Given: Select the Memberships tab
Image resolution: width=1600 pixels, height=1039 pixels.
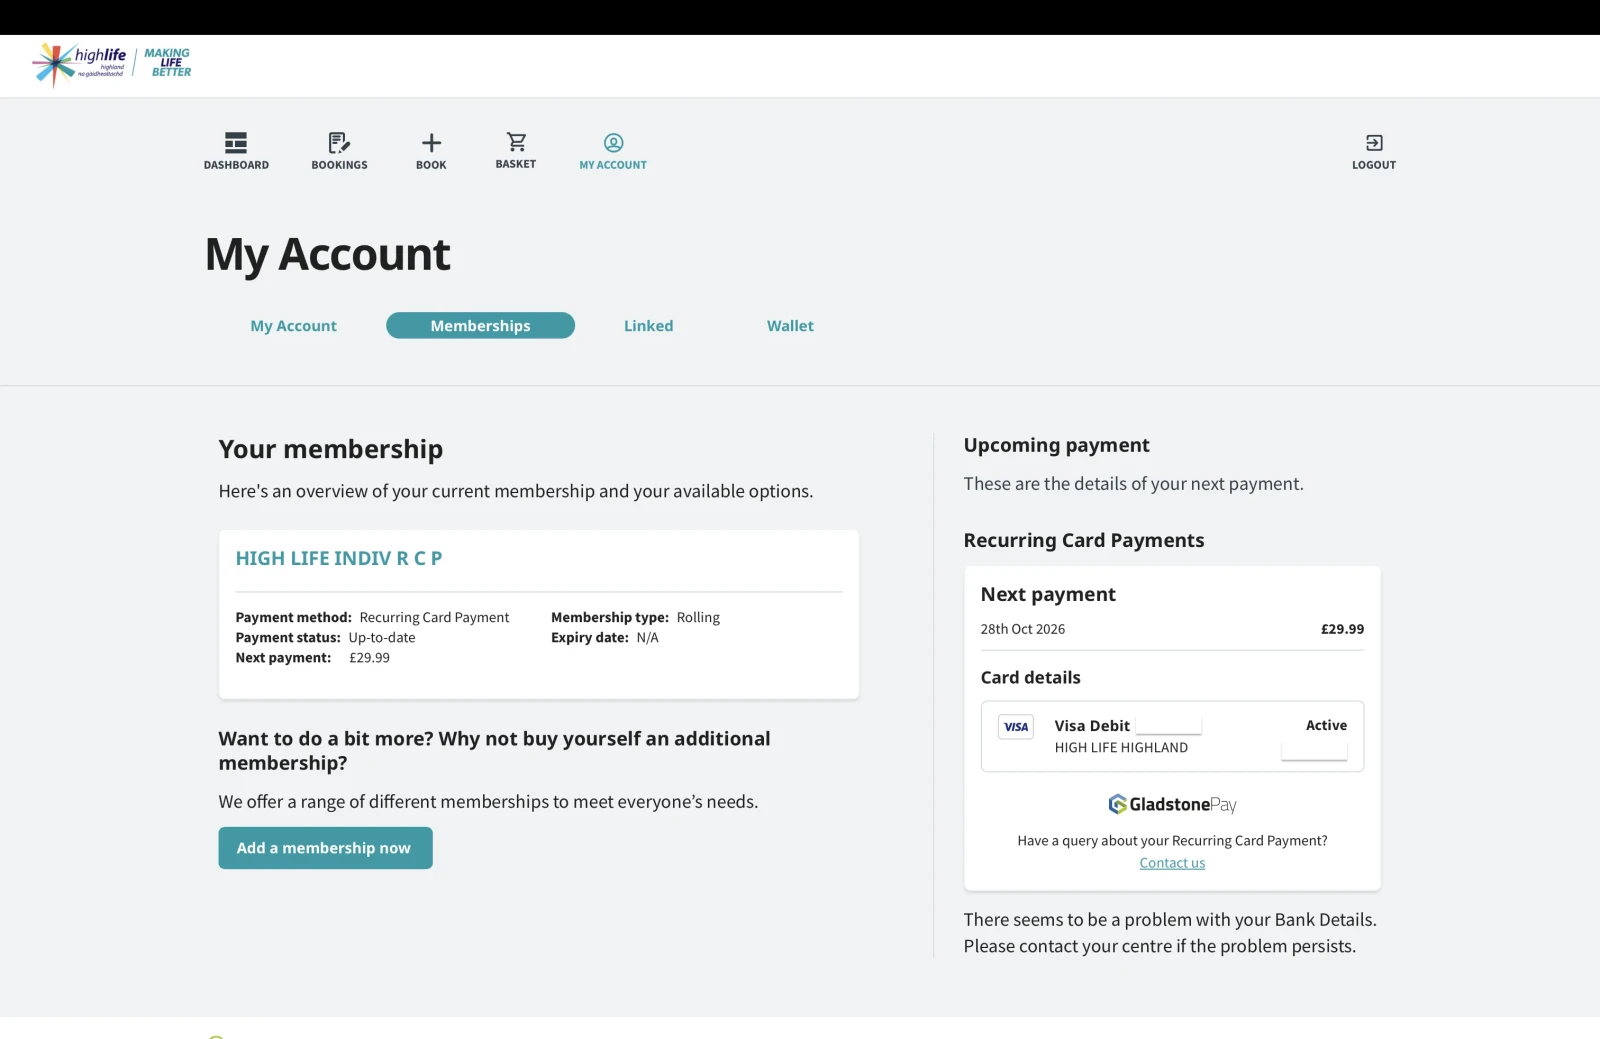Looking at the screenshot, I should [x=480, y=326].
